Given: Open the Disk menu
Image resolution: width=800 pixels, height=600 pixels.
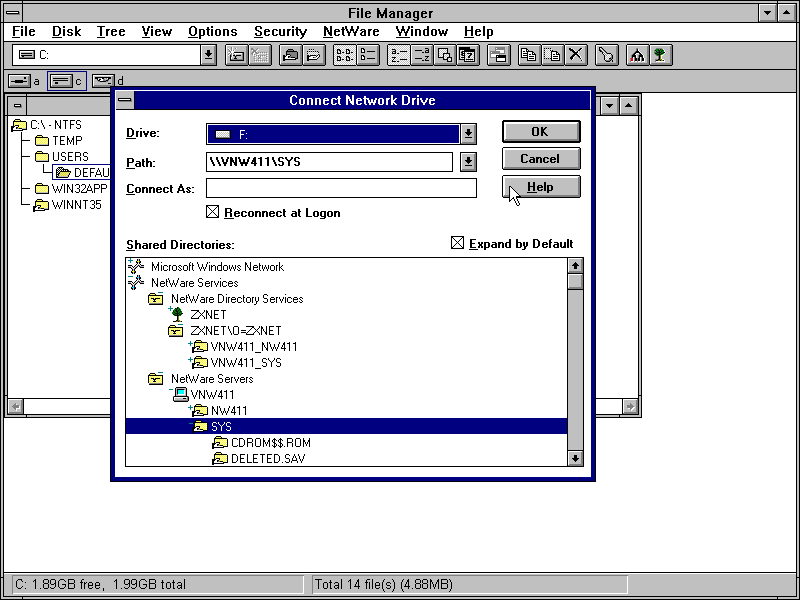Looking at the screenshot, I should (x=66, y=32).
